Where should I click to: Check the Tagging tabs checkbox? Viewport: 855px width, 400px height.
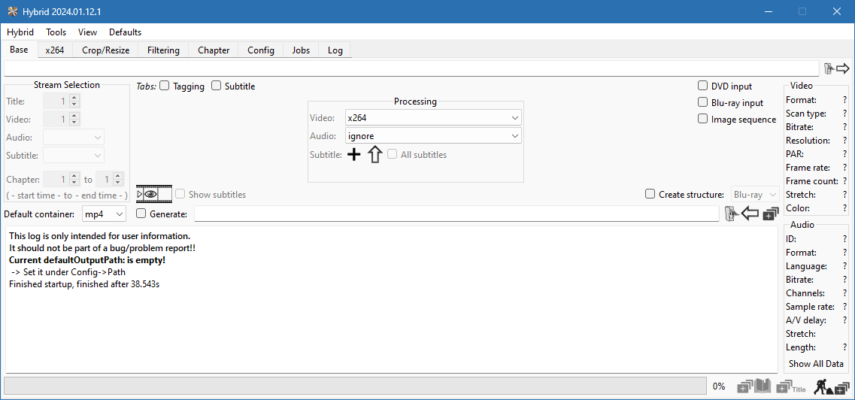click(x=165, y=87)
